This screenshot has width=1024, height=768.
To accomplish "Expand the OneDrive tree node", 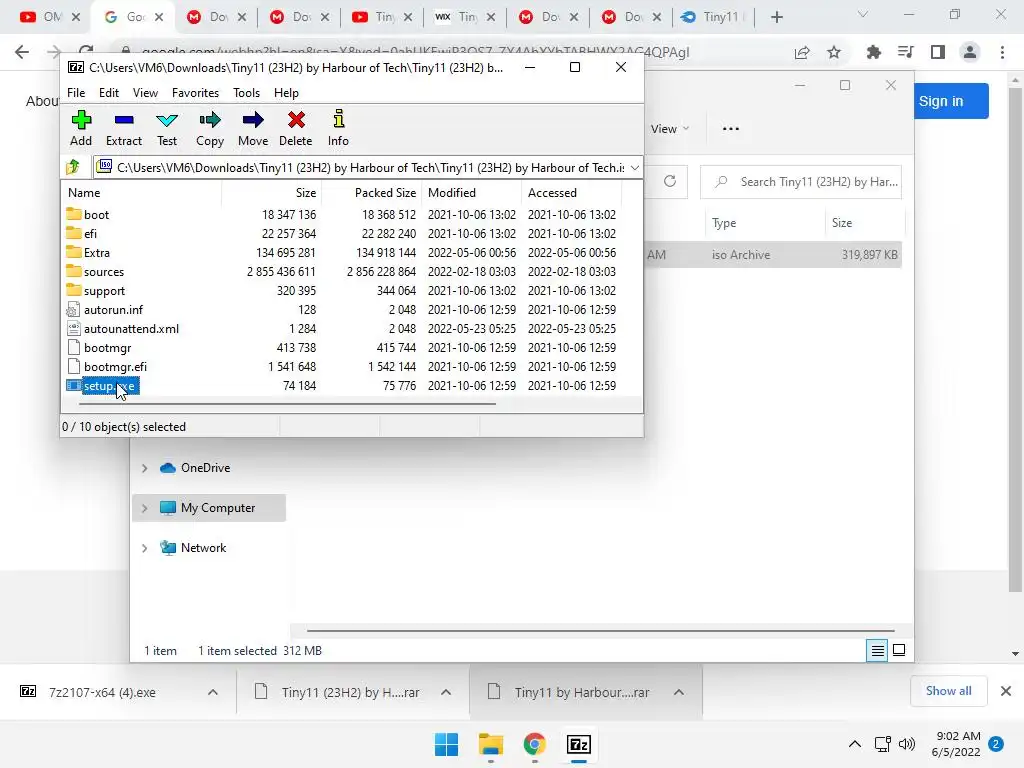I will point(144,468).
